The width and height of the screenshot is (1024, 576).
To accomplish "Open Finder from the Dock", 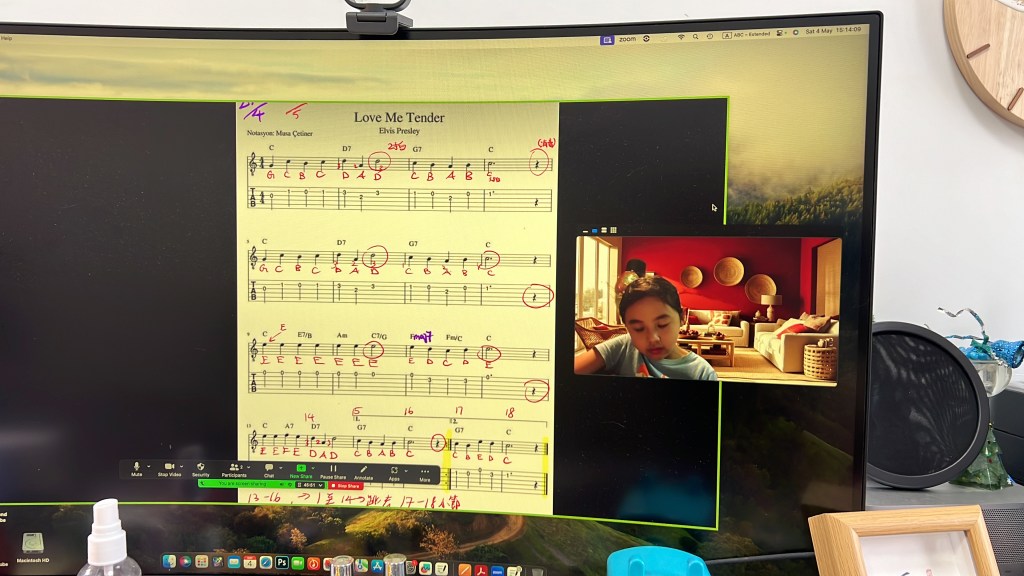I will (169, 562).
